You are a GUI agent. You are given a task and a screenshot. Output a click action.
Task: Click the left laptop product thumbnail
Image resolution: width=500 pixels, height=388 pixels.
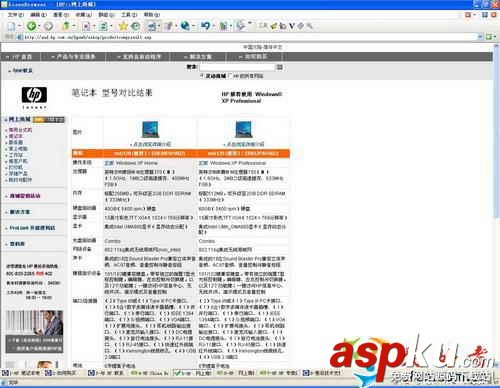pyautogui.click(x=150, y=129)
